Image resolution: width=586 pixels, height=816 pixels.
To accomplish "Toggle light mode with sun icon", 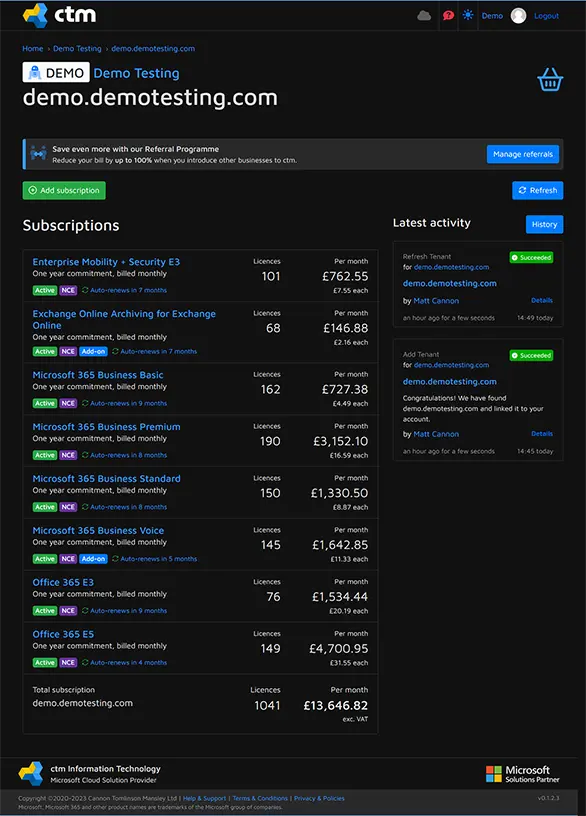I will click(x=468, y=15).
